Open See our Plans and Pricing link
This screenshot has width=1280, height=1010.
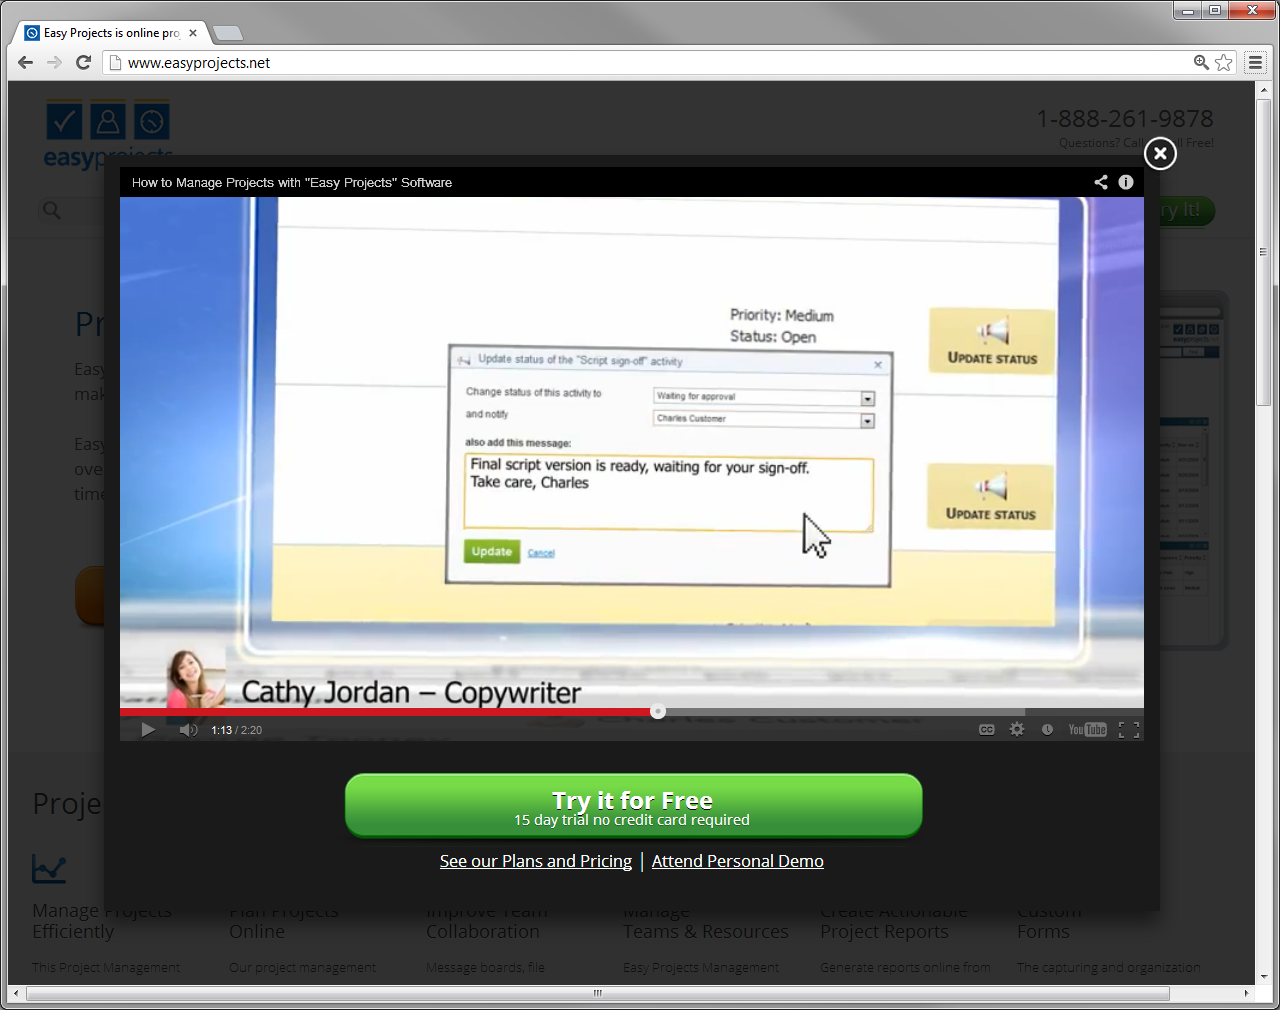pos(536,861)
